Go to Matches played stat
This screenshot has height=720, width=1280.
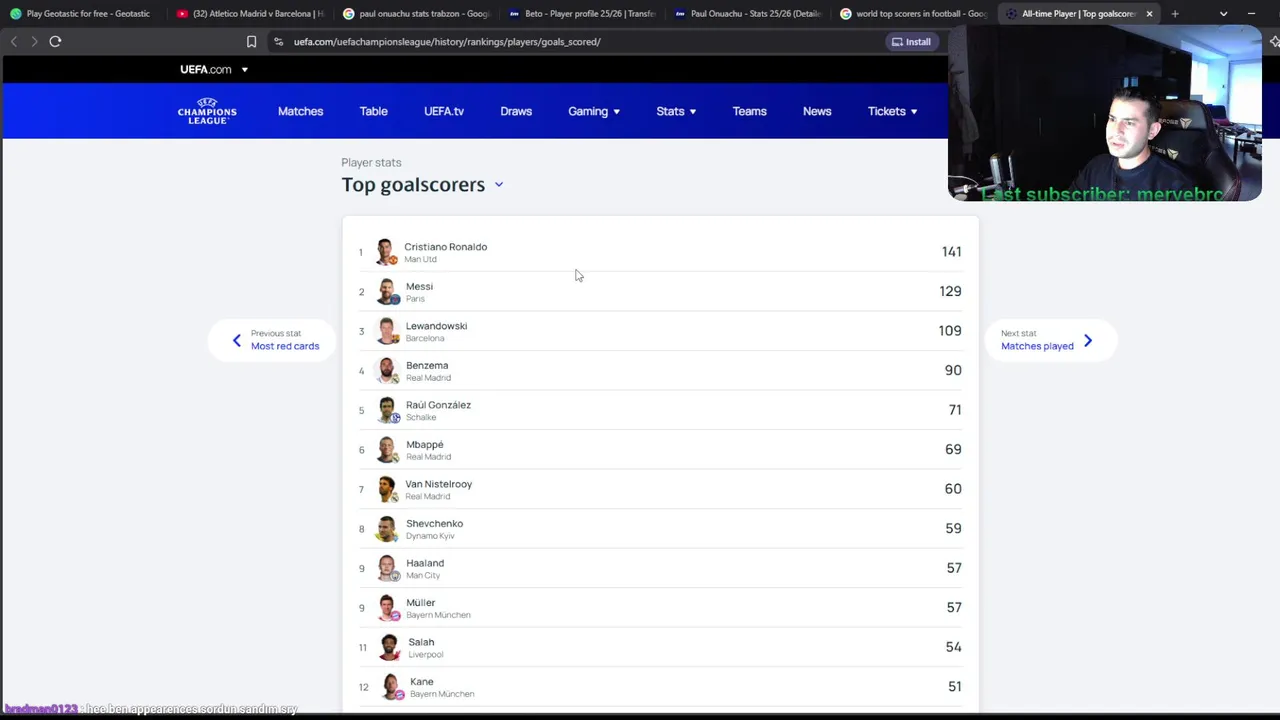pos(1037,346)
